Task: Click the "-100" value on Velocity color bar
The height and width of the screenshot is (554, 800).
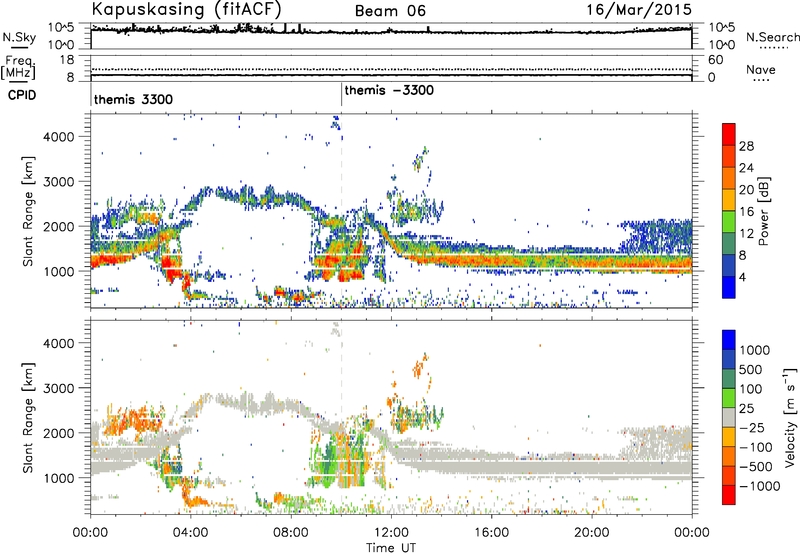Action: click(x=756, y=447)
